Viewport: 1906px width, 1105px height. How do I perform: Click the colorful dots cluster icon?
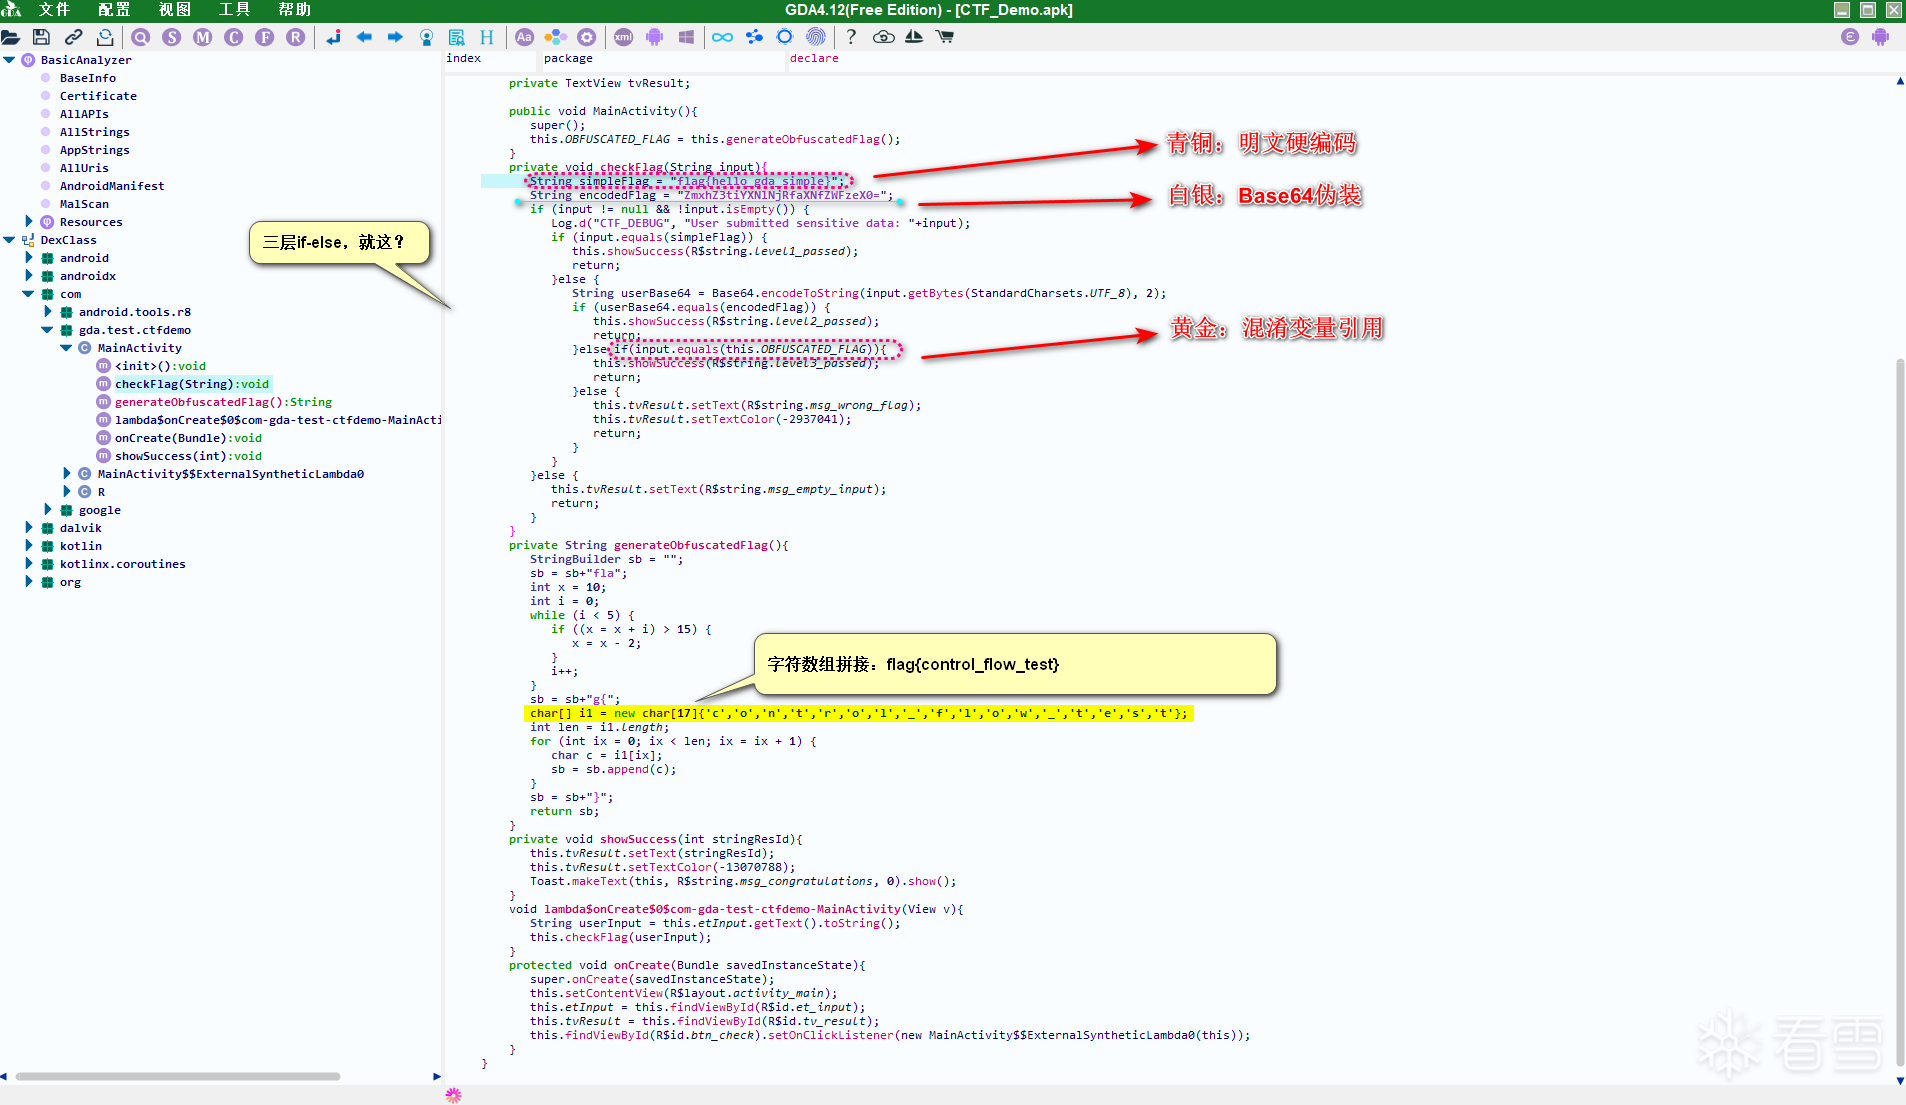point(556,37)
